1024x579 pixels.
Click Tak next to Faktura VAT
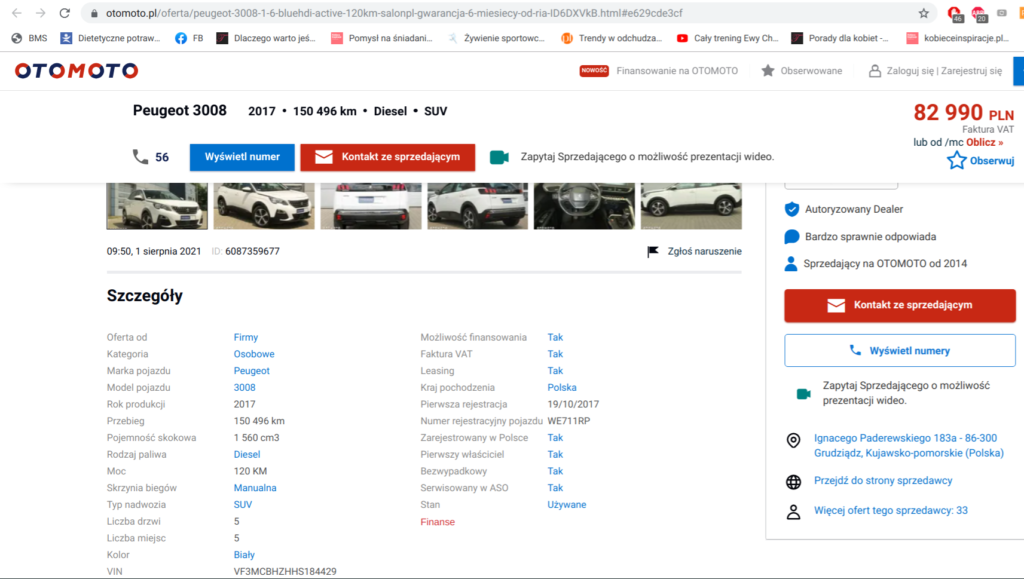point(555,354)
